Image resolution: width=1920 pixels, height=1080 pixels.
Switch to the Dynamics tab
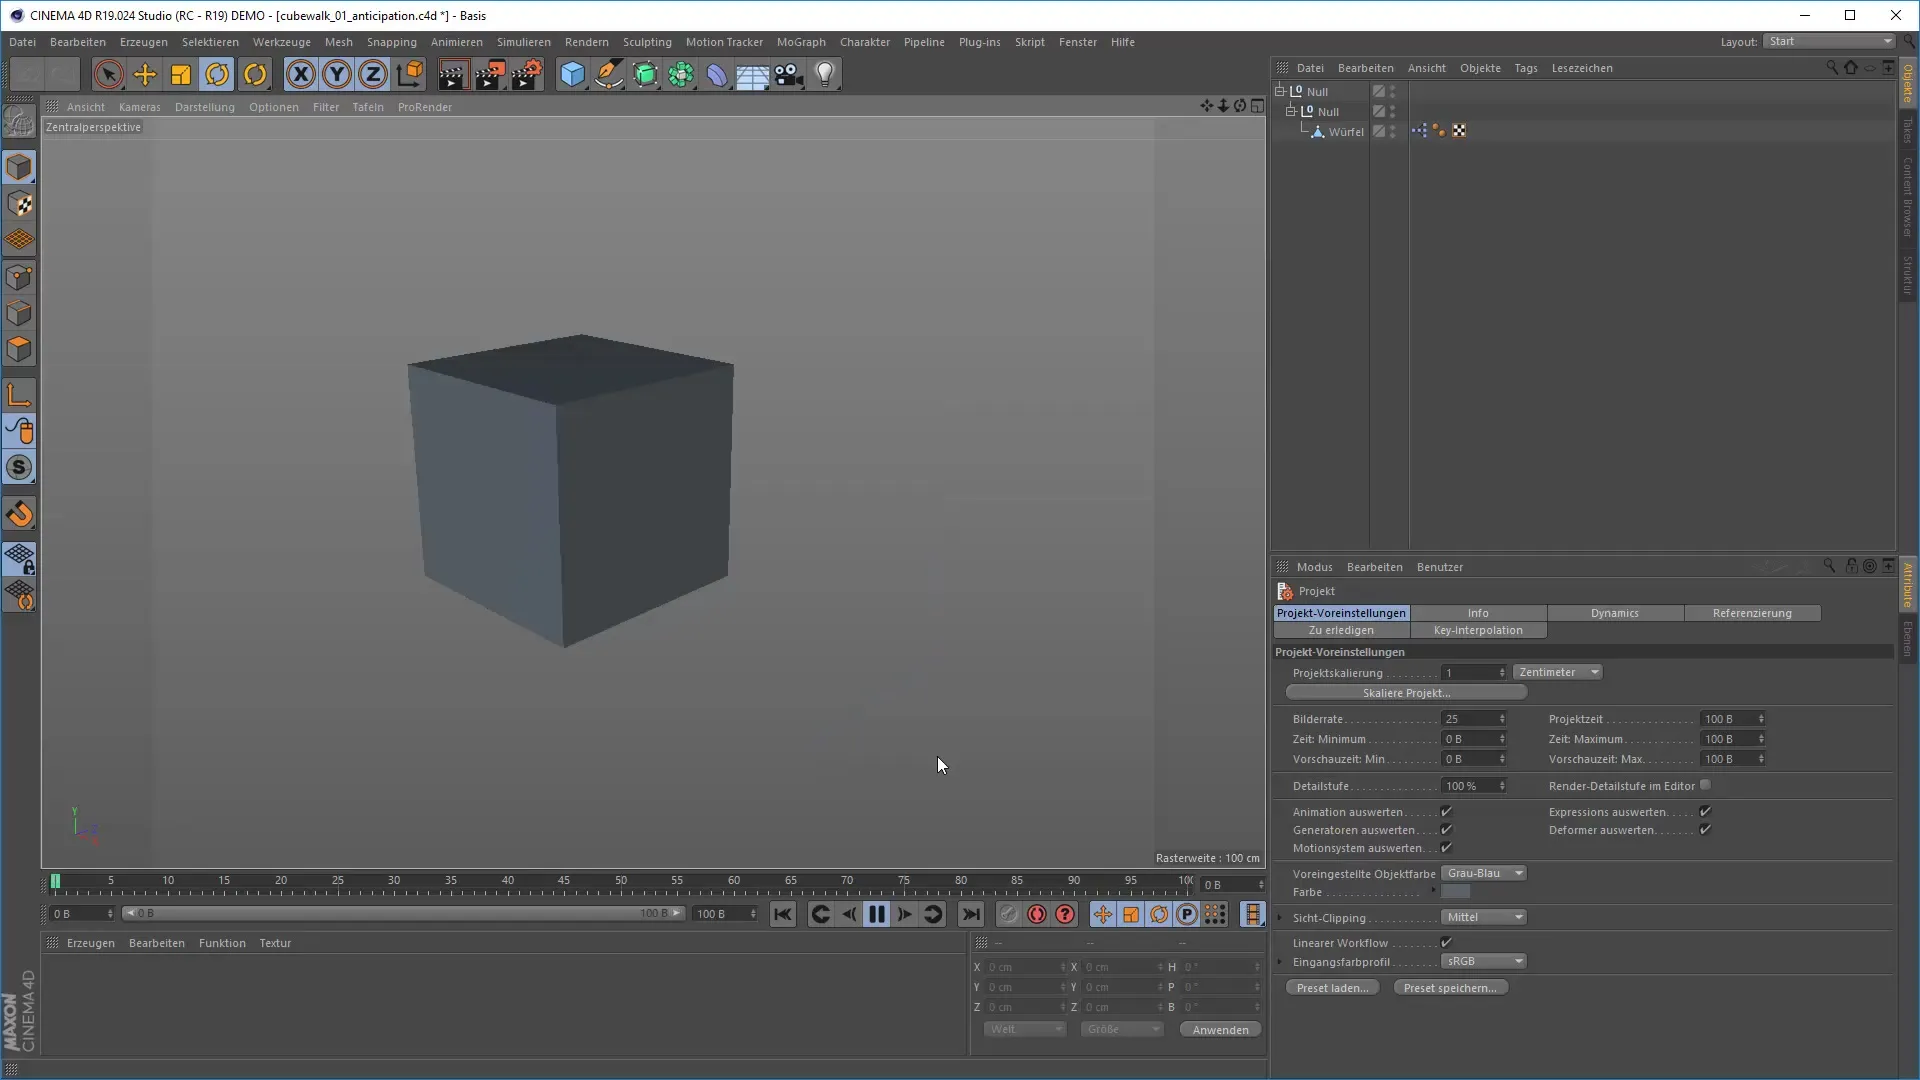point(1615,613)
